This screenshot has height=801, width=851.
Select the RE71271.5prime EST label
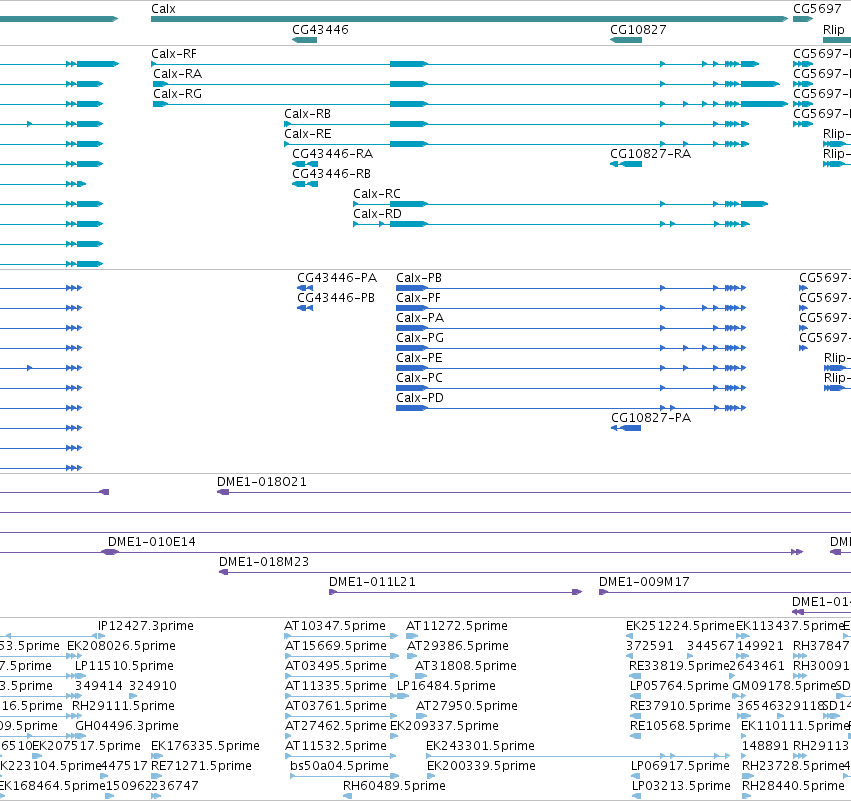(201, 766)
